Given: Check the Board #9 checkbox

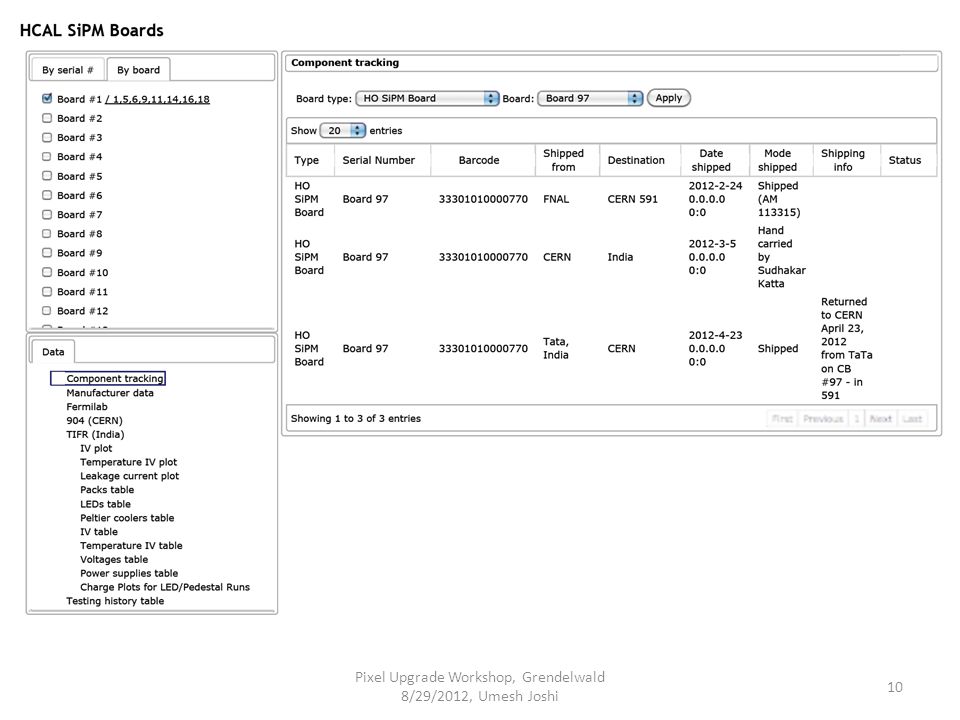Looking at the screenshot, I should [x=47, y=252].
